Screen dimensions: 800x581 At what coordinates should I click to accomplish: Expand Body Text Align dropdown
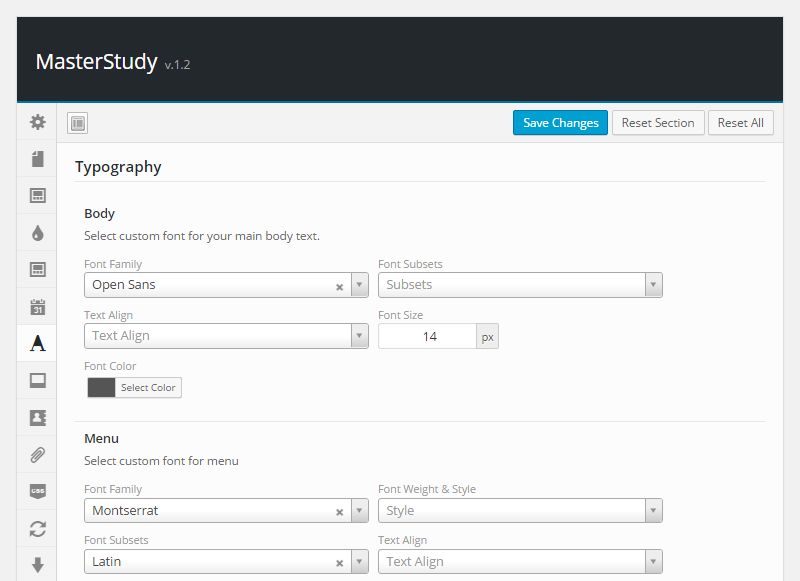(226, 336)
